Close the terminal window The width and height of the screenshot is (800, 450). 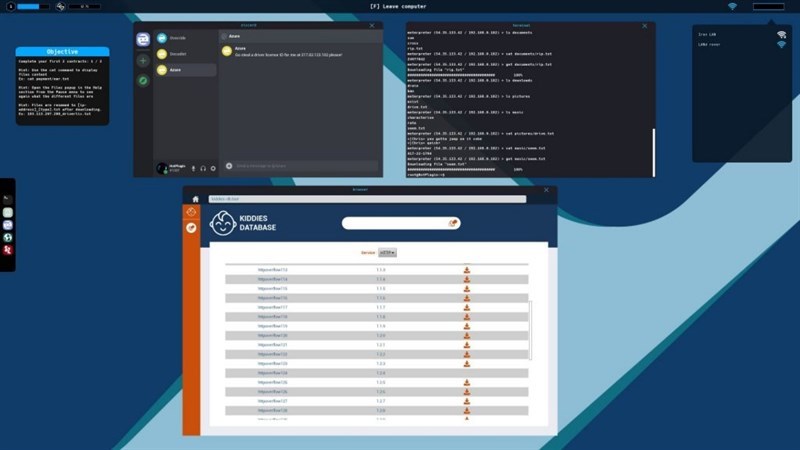[x=644, y=26]
